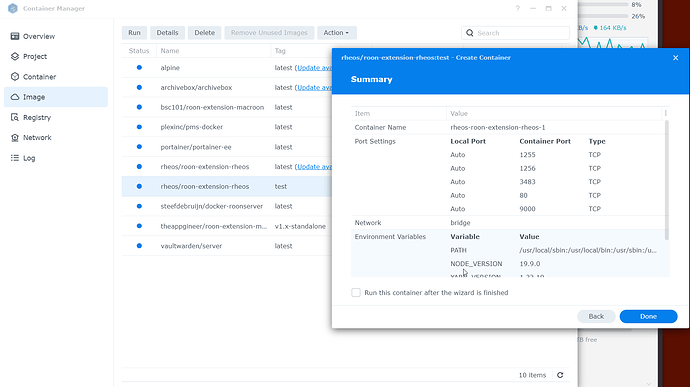Close the Create Container dialog
The width and height of the screenshot is (690, 387).
coord(675,58)
